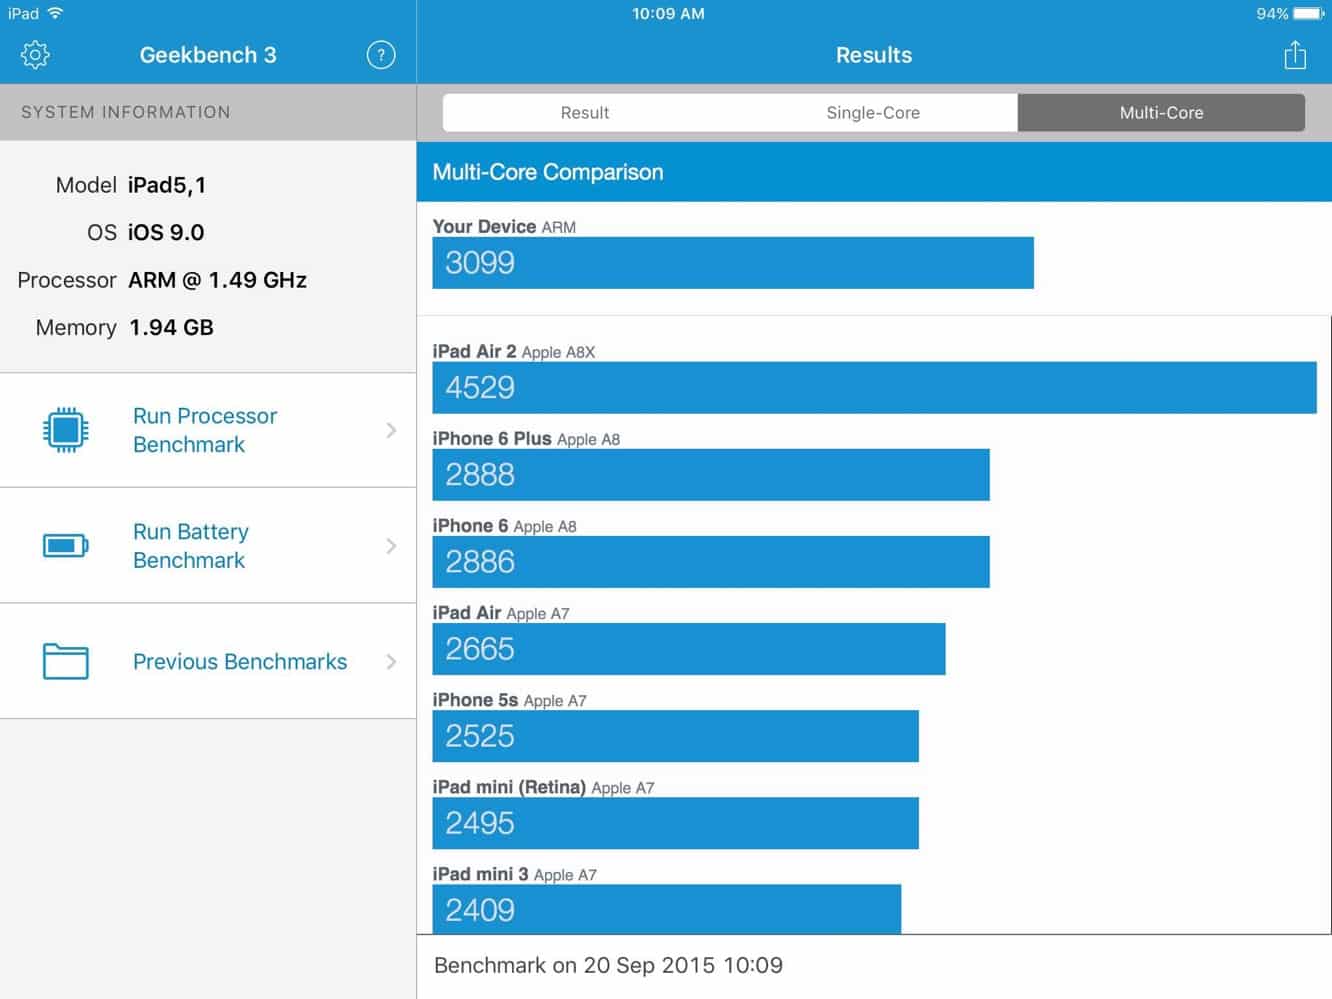Tap the processor chip icon
The image size is (1332, 999).
(66, 430)
